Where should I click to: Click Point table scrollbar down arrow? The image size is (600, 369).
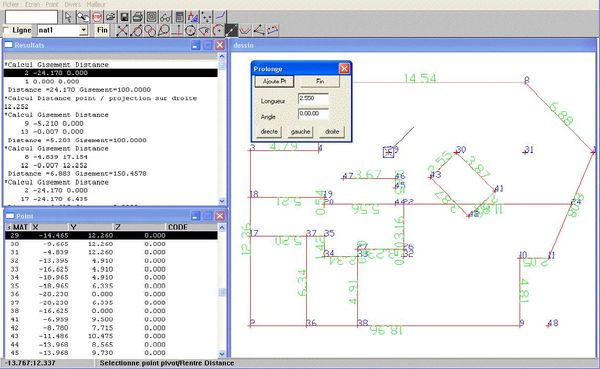[222, 354]
